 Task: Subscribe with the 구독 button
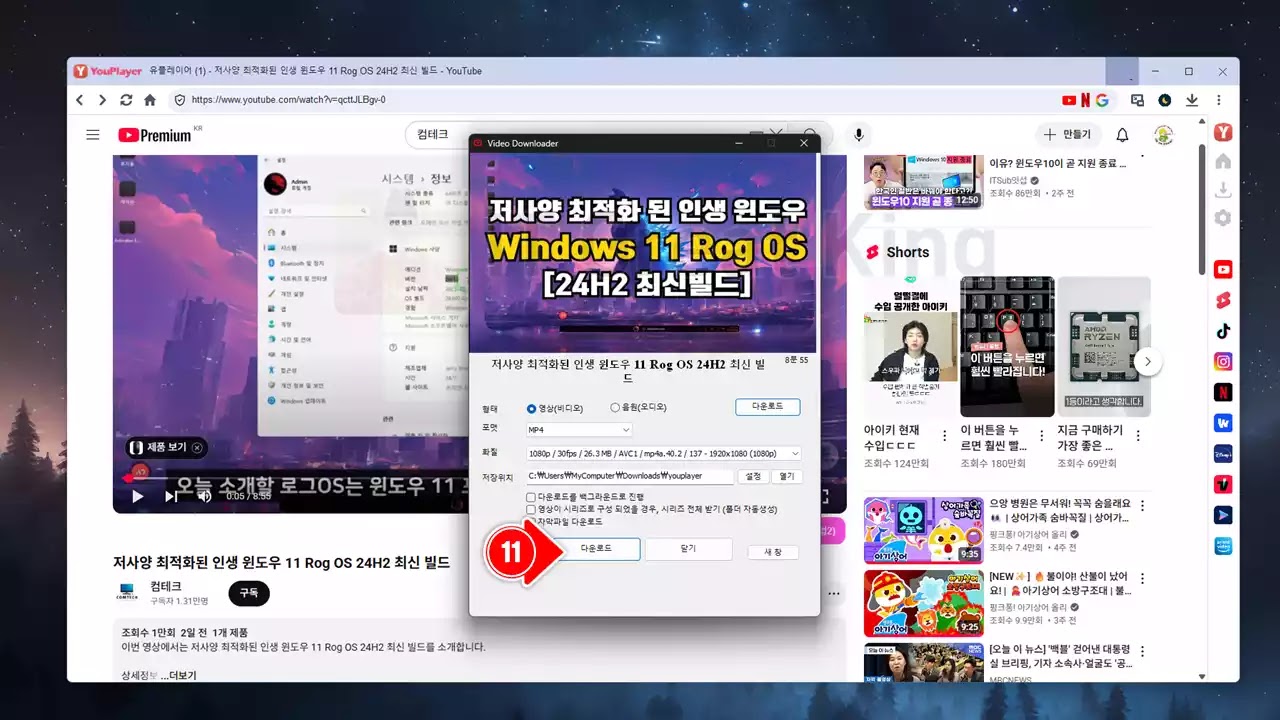pos(249,593)
